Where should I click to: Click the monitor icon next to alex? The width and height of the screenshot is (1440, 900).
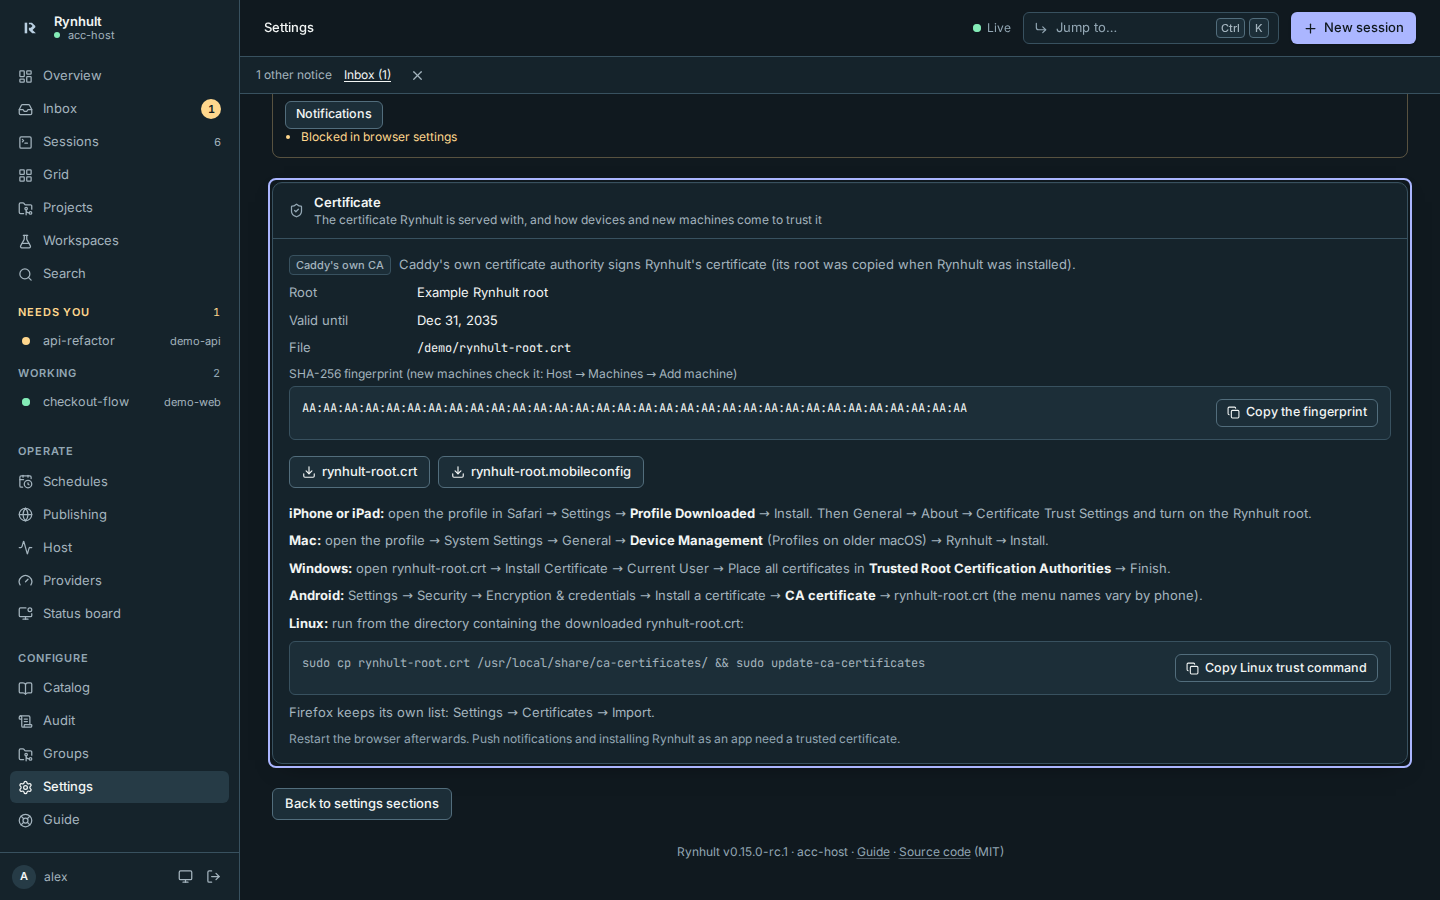[x=185, y=877]
